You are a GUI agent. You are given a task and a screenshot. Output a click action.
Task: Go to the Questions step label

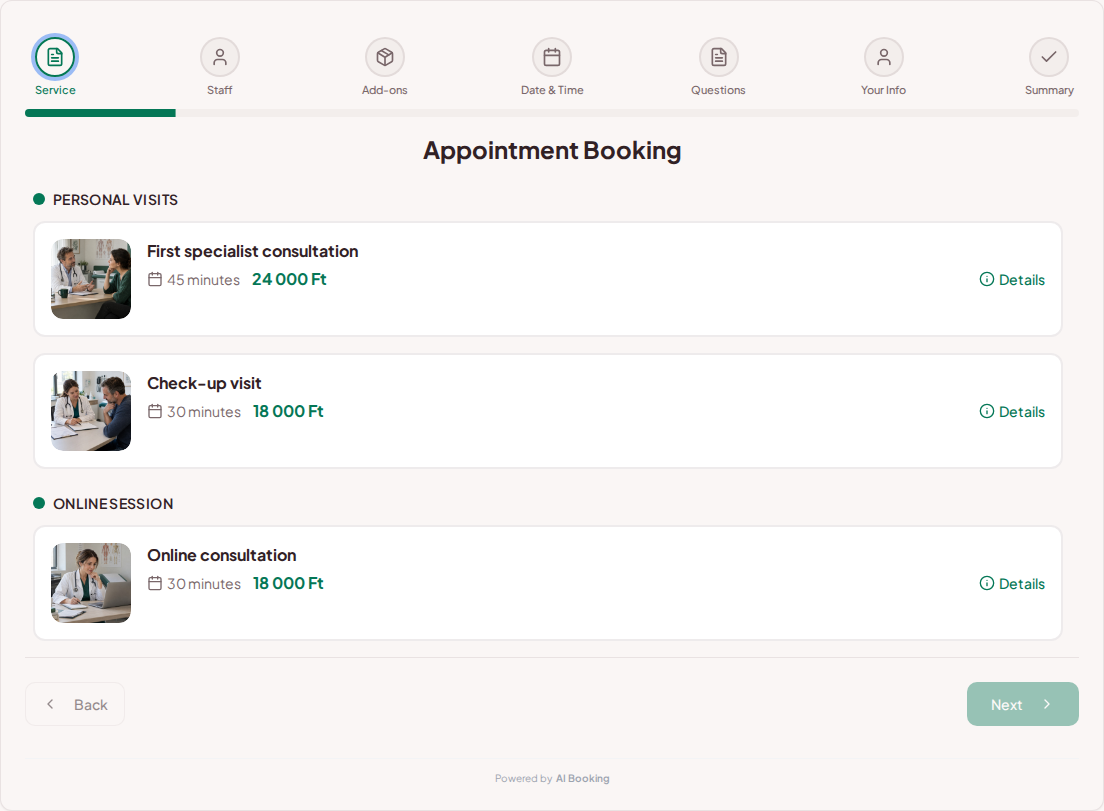tap(718, 90)
